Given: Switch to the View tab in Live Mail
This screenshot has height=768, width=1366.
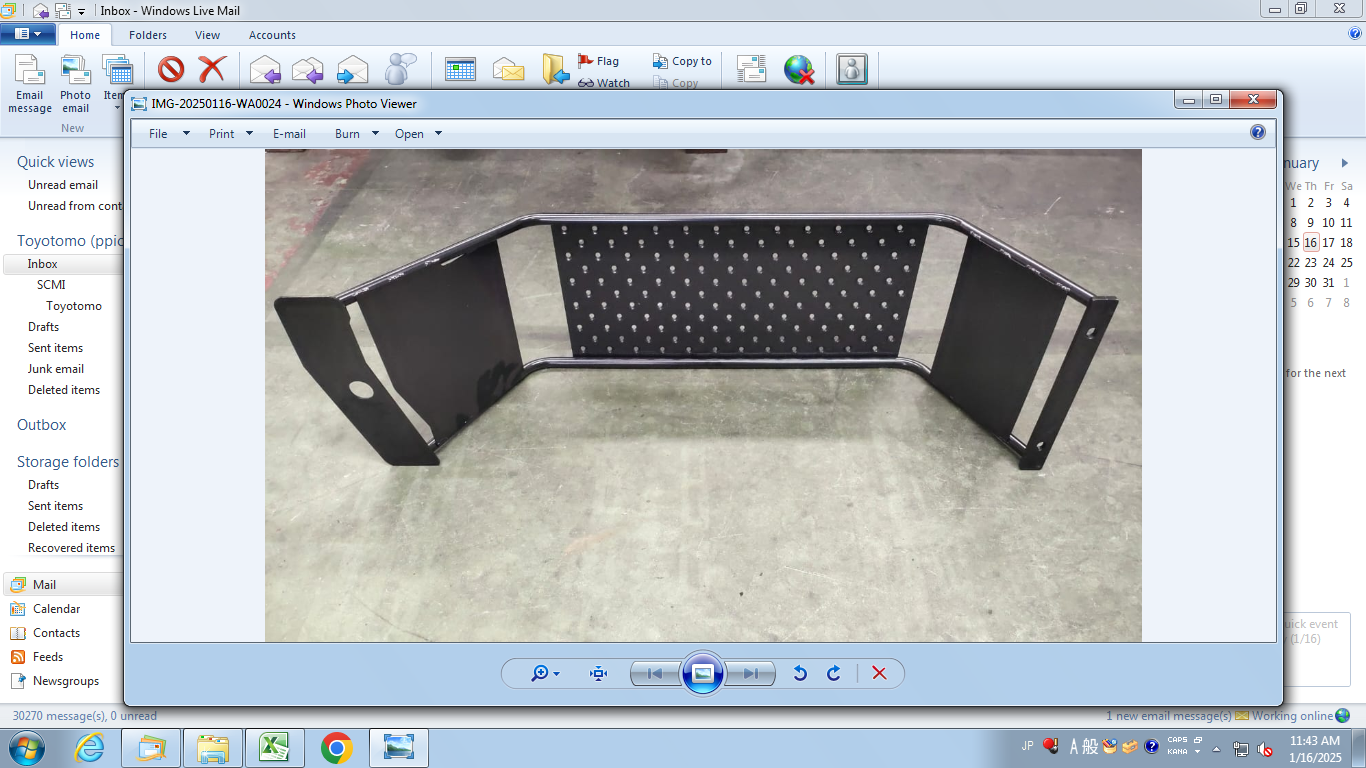Looking at the screenshot, I should click(208, 35).
